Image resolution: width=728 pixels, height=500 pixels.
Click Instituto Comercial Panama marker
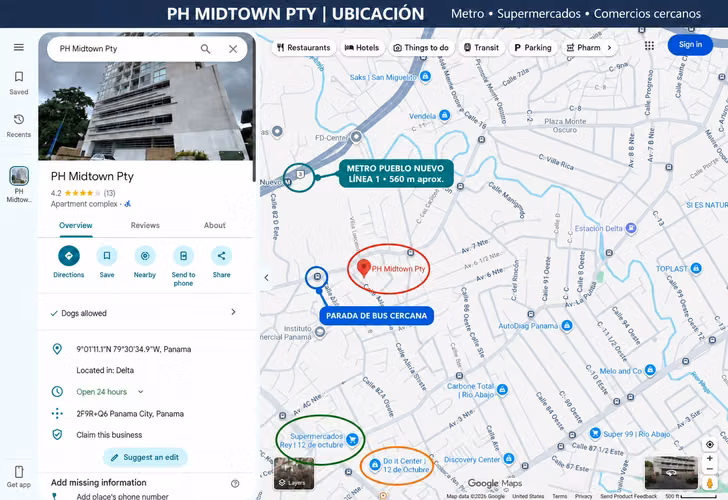[319, 331]
